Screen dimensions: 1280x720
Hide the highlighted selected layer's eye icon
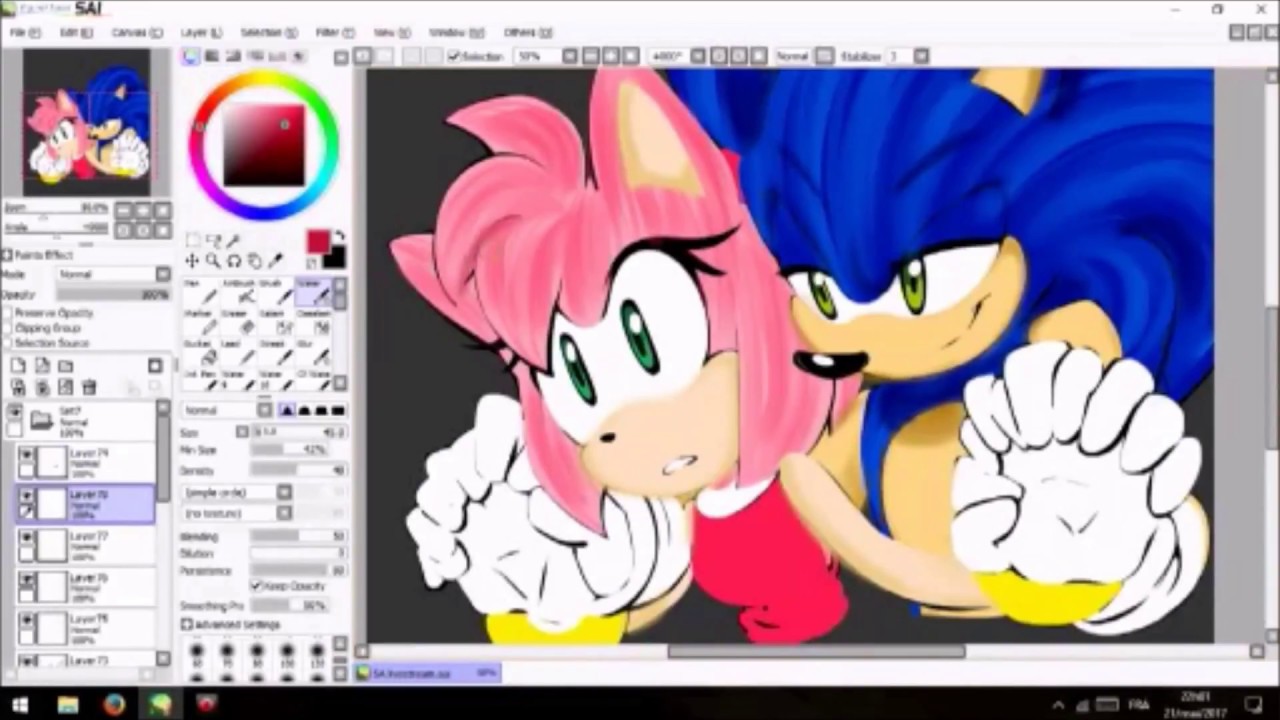coord(27,497)
